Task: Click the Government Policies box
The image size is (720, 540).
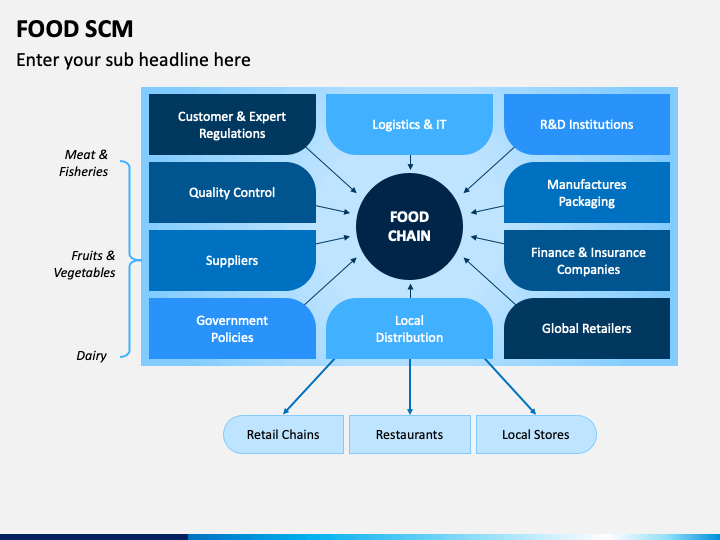Action: (x=232, y=328)
